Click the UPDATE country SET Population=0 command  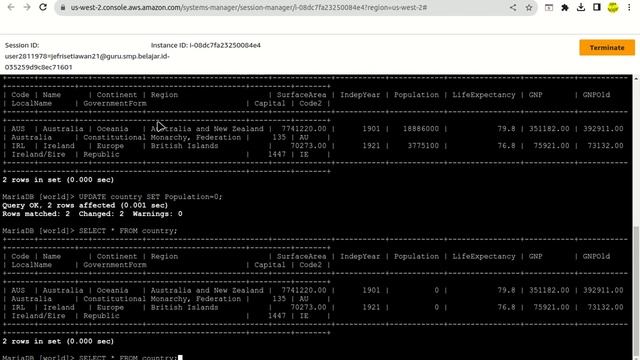[x=151, y=197]
